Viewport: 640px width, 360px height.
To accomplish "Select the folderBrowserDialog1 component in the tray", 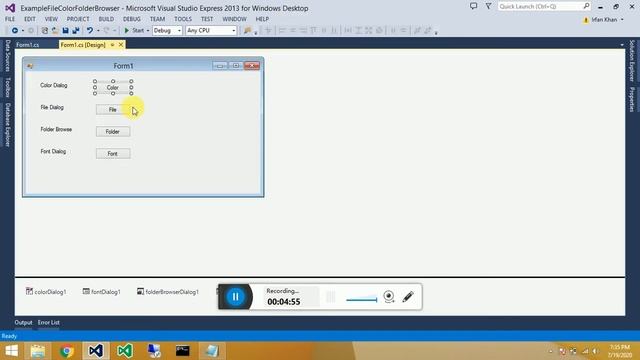I will [x=168, y=291].
